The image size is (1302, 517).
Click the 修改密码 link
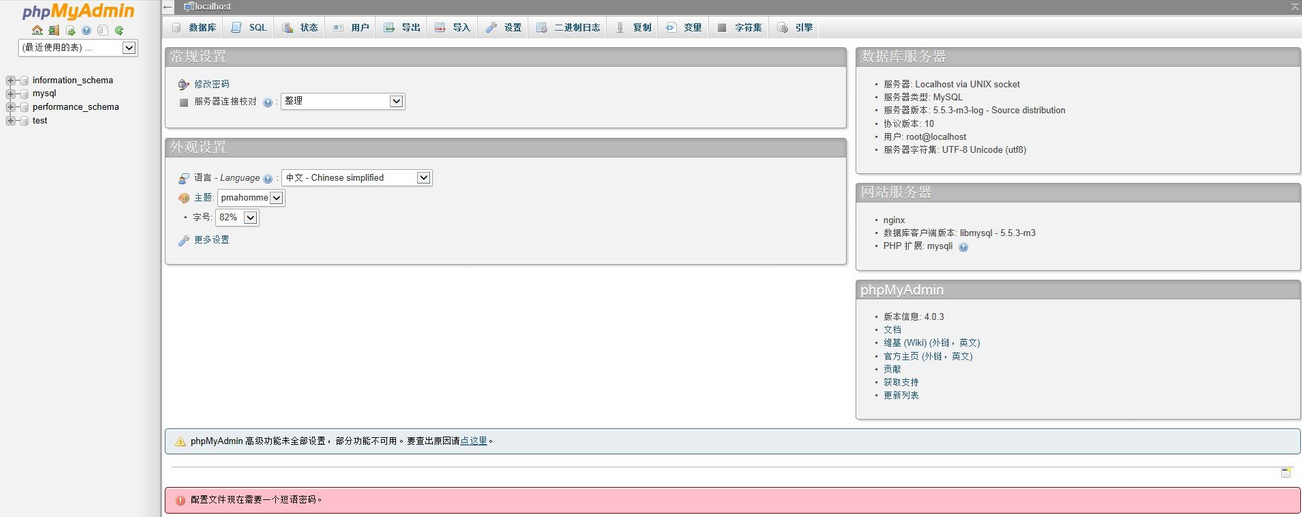211,84
